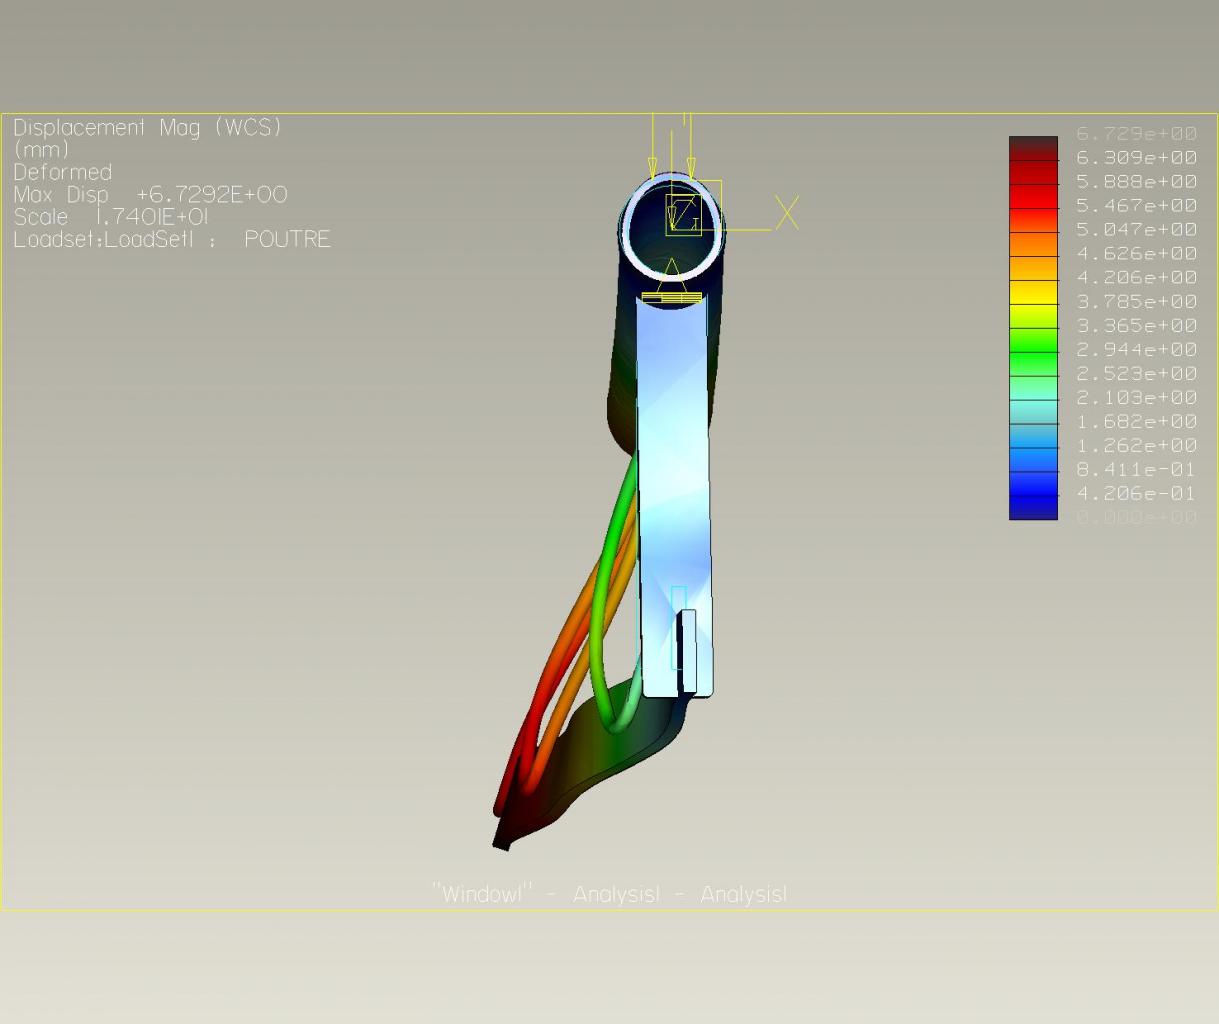Click the legend value 6.729e+00
The width and height of the screenshot is (1219, 1024).
(x=1136, y=133)
